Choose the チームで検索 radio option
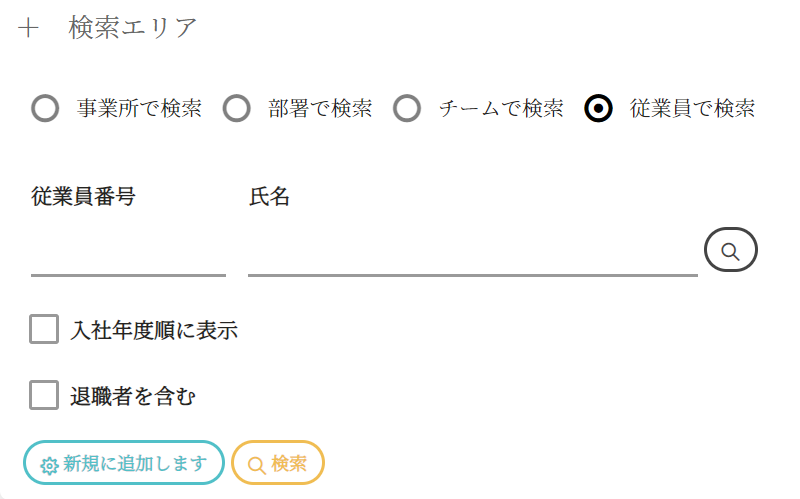Screen dimensions: 800x499 click(406, 109)
